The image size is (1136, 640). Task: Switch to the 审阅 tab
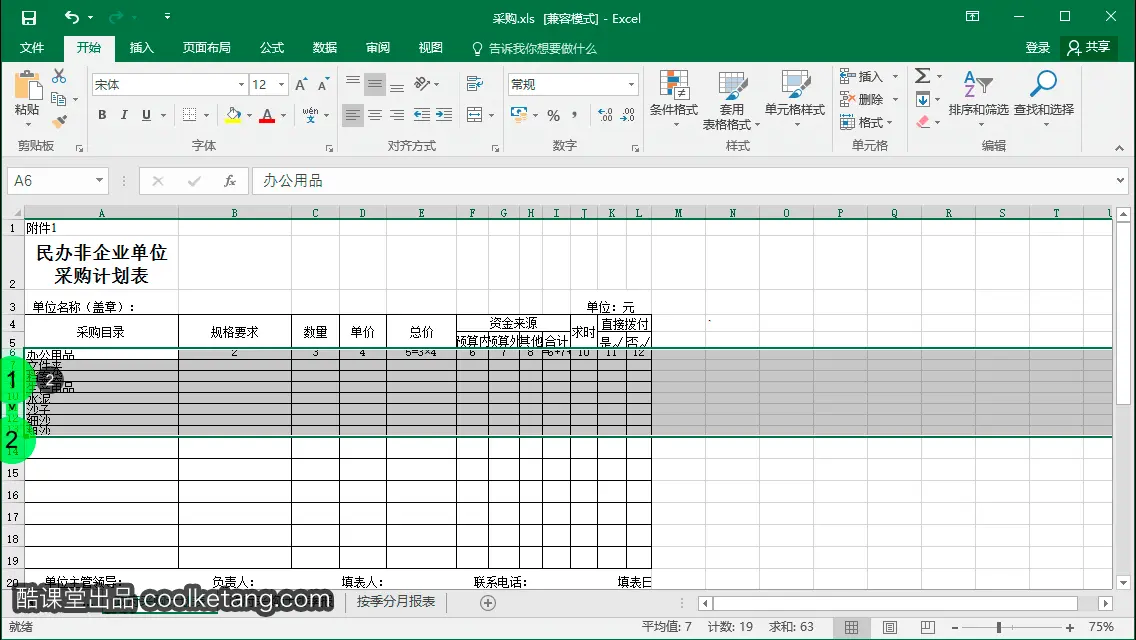pos(377,48)
